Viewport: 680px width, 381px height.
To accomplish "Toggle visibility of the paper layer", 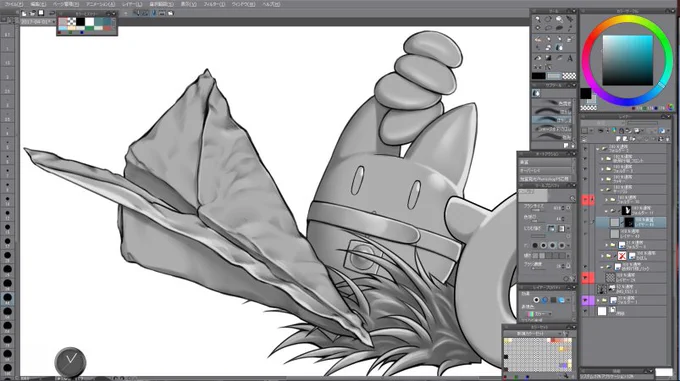I will [x=585, y=311].
